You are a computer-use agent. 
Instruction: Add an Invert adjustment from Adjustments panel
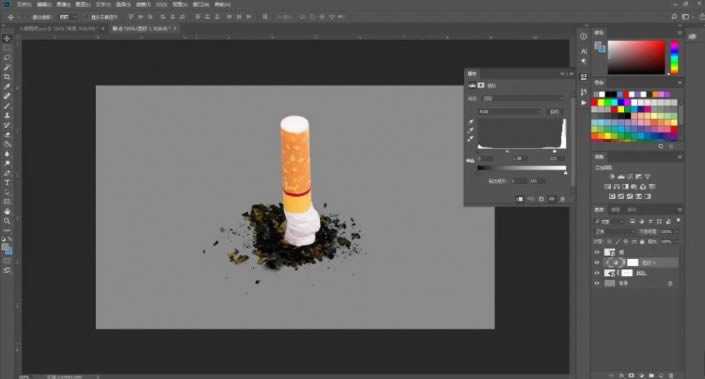(612, 196)
